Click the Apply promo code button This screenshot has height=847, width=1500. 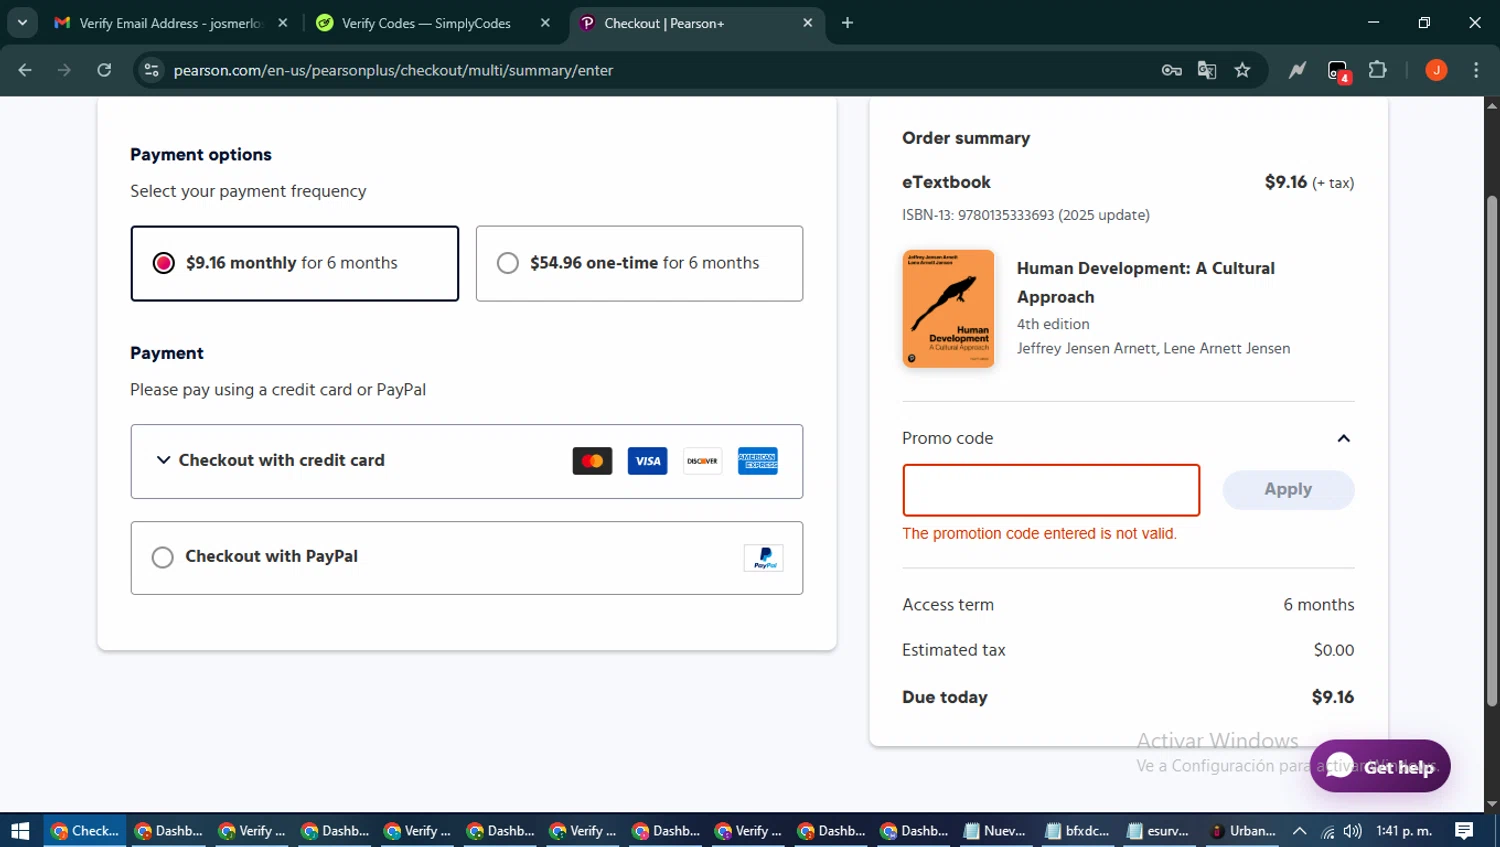(1288, 489)
